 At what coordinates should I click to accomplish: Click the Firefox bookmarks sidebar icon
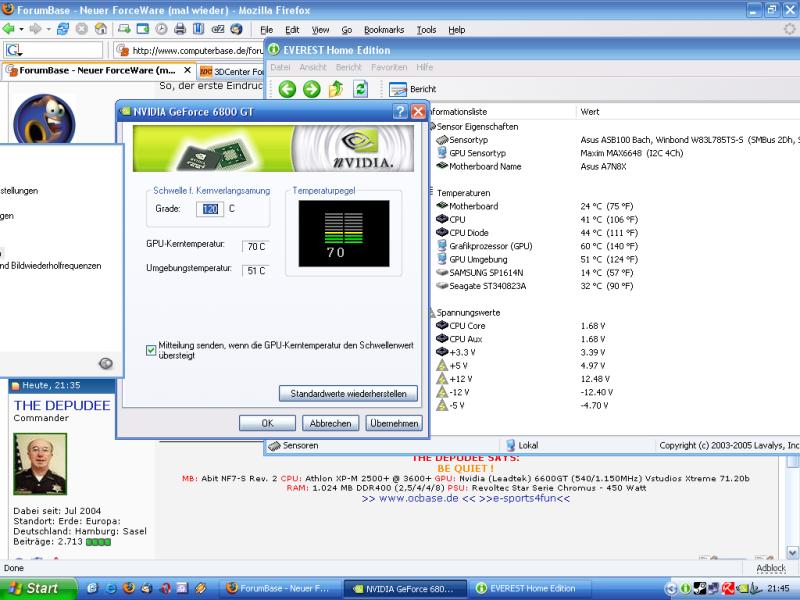tap(198, 29)
